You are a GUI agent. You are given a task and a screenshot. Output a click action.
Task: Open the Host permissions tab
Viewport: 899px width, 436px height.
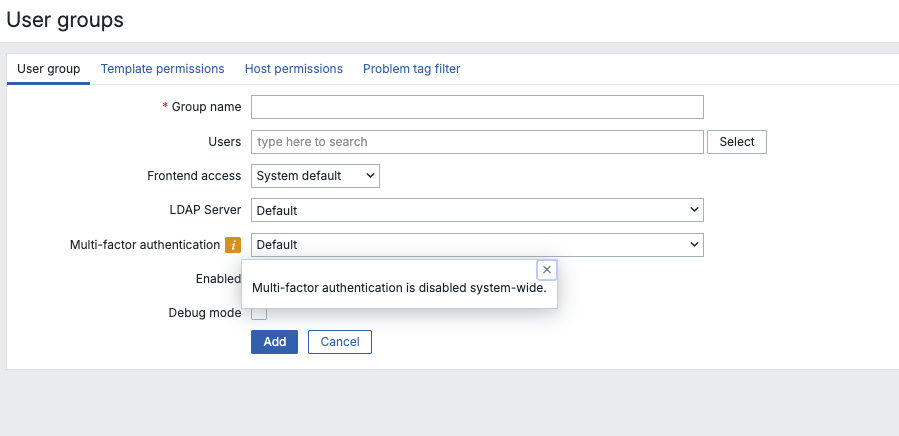pos(293,69)
